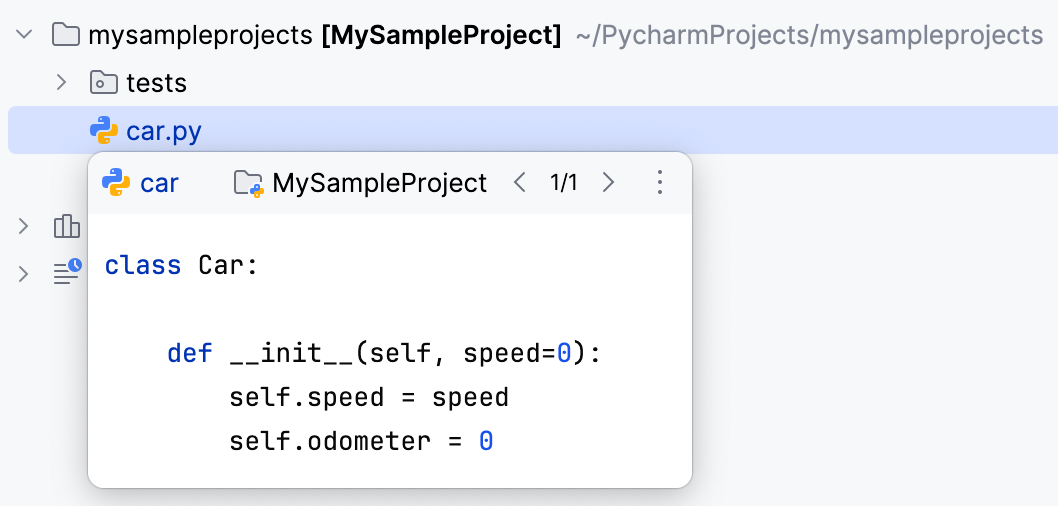Go to next definition with right arrow
Image resolution: width=1058 pixels, height=506 pixels.
coord(608,183)
